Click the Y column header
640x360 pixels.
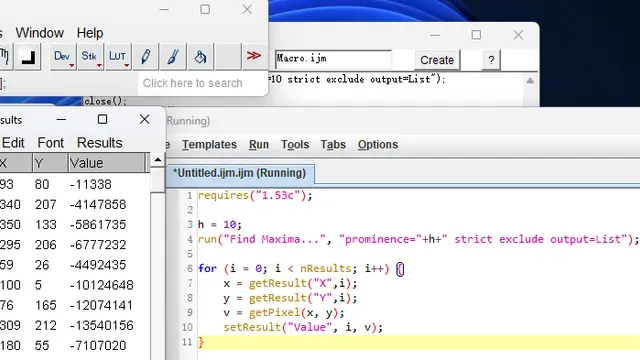click(50, 163)
